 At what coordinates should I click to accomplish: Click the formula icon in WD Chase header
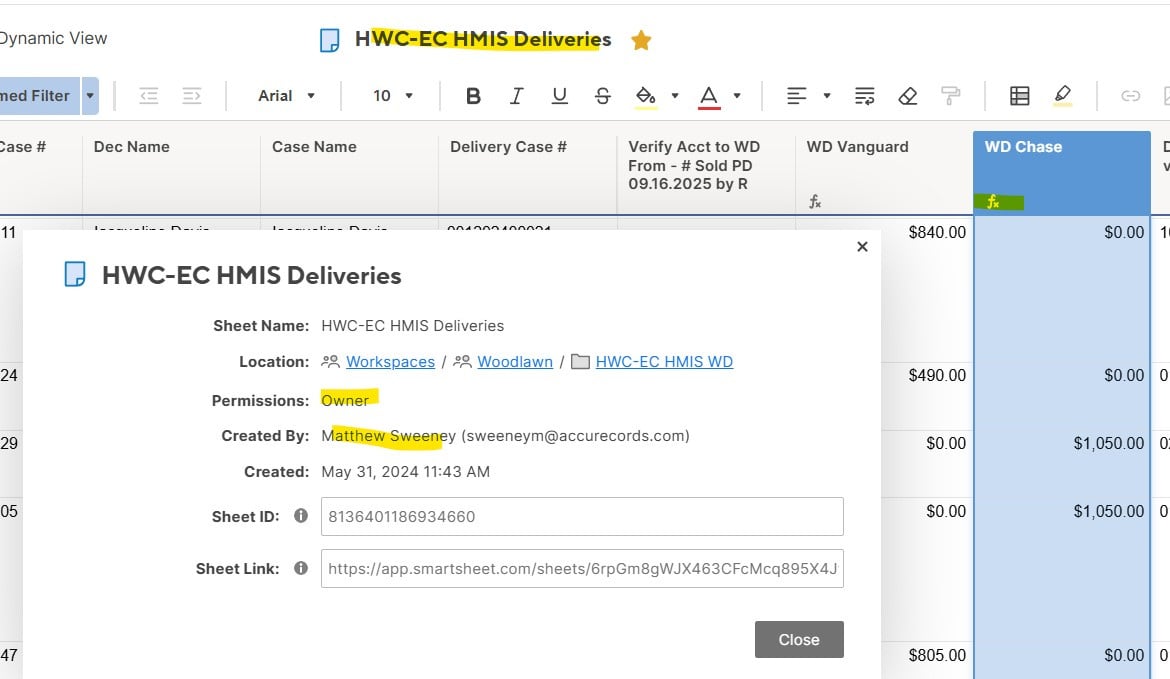point(993,201)
